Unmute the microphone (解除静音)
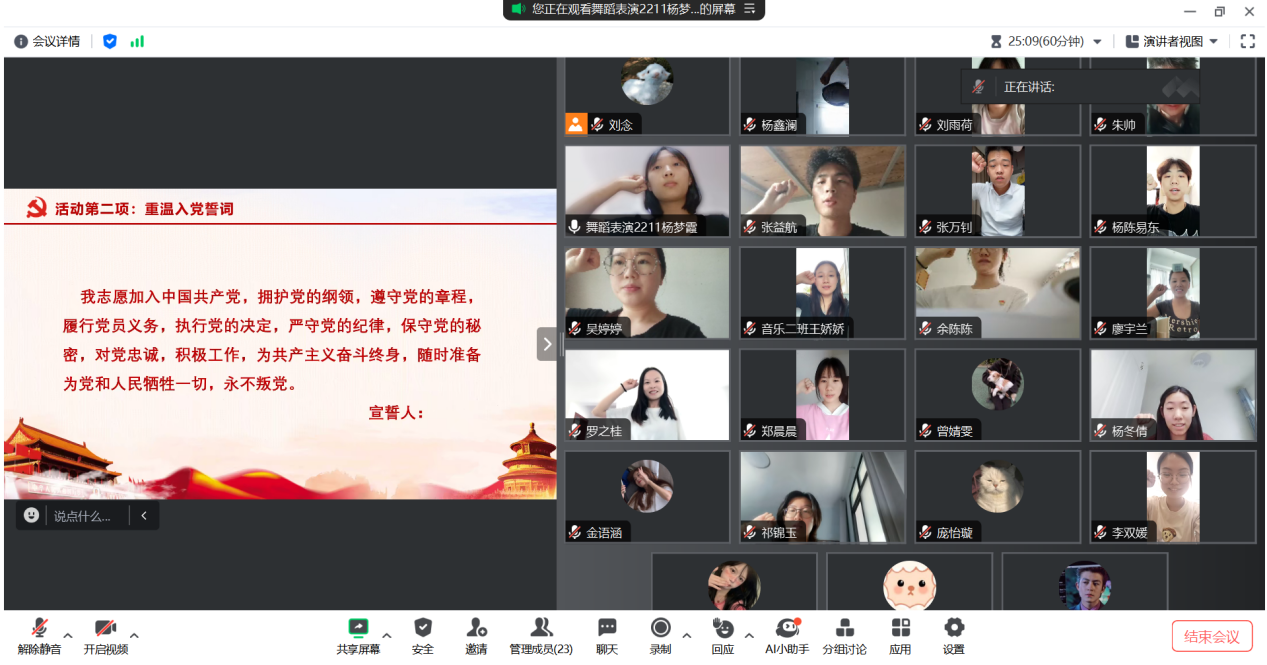This screenshot has width=1267, height=665. 39,634
